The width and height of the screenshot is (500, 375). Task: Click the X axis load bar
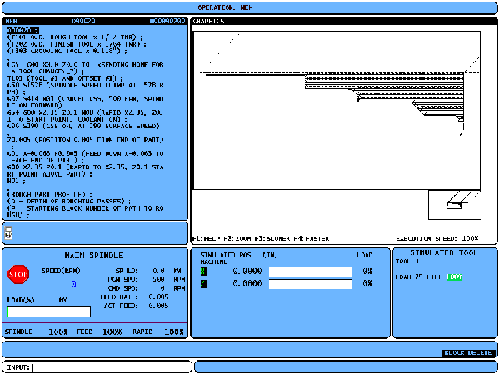pyautogui.click(x=310, y=272)
